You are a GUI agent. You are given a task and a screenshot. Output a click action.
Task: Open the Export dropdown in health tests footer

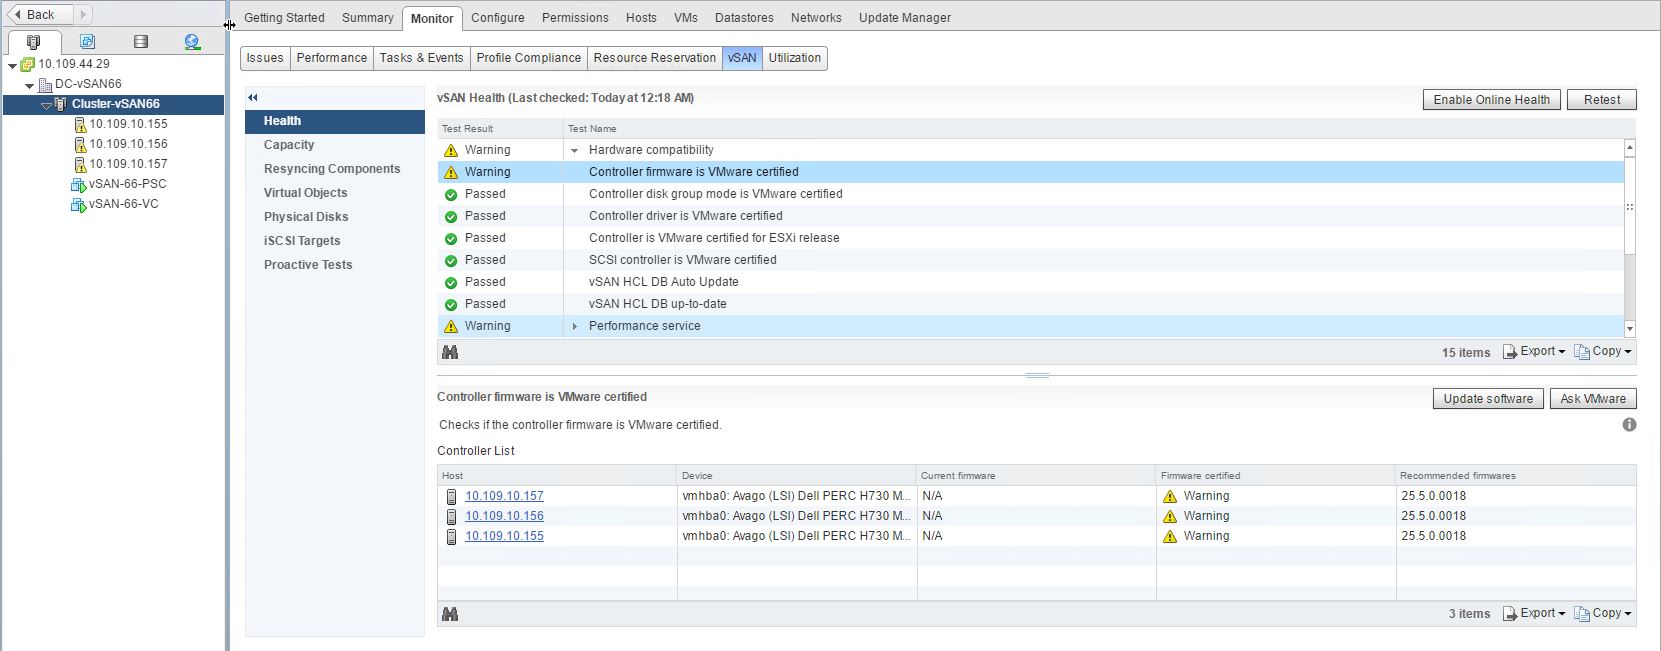[x=1534, y=352]
